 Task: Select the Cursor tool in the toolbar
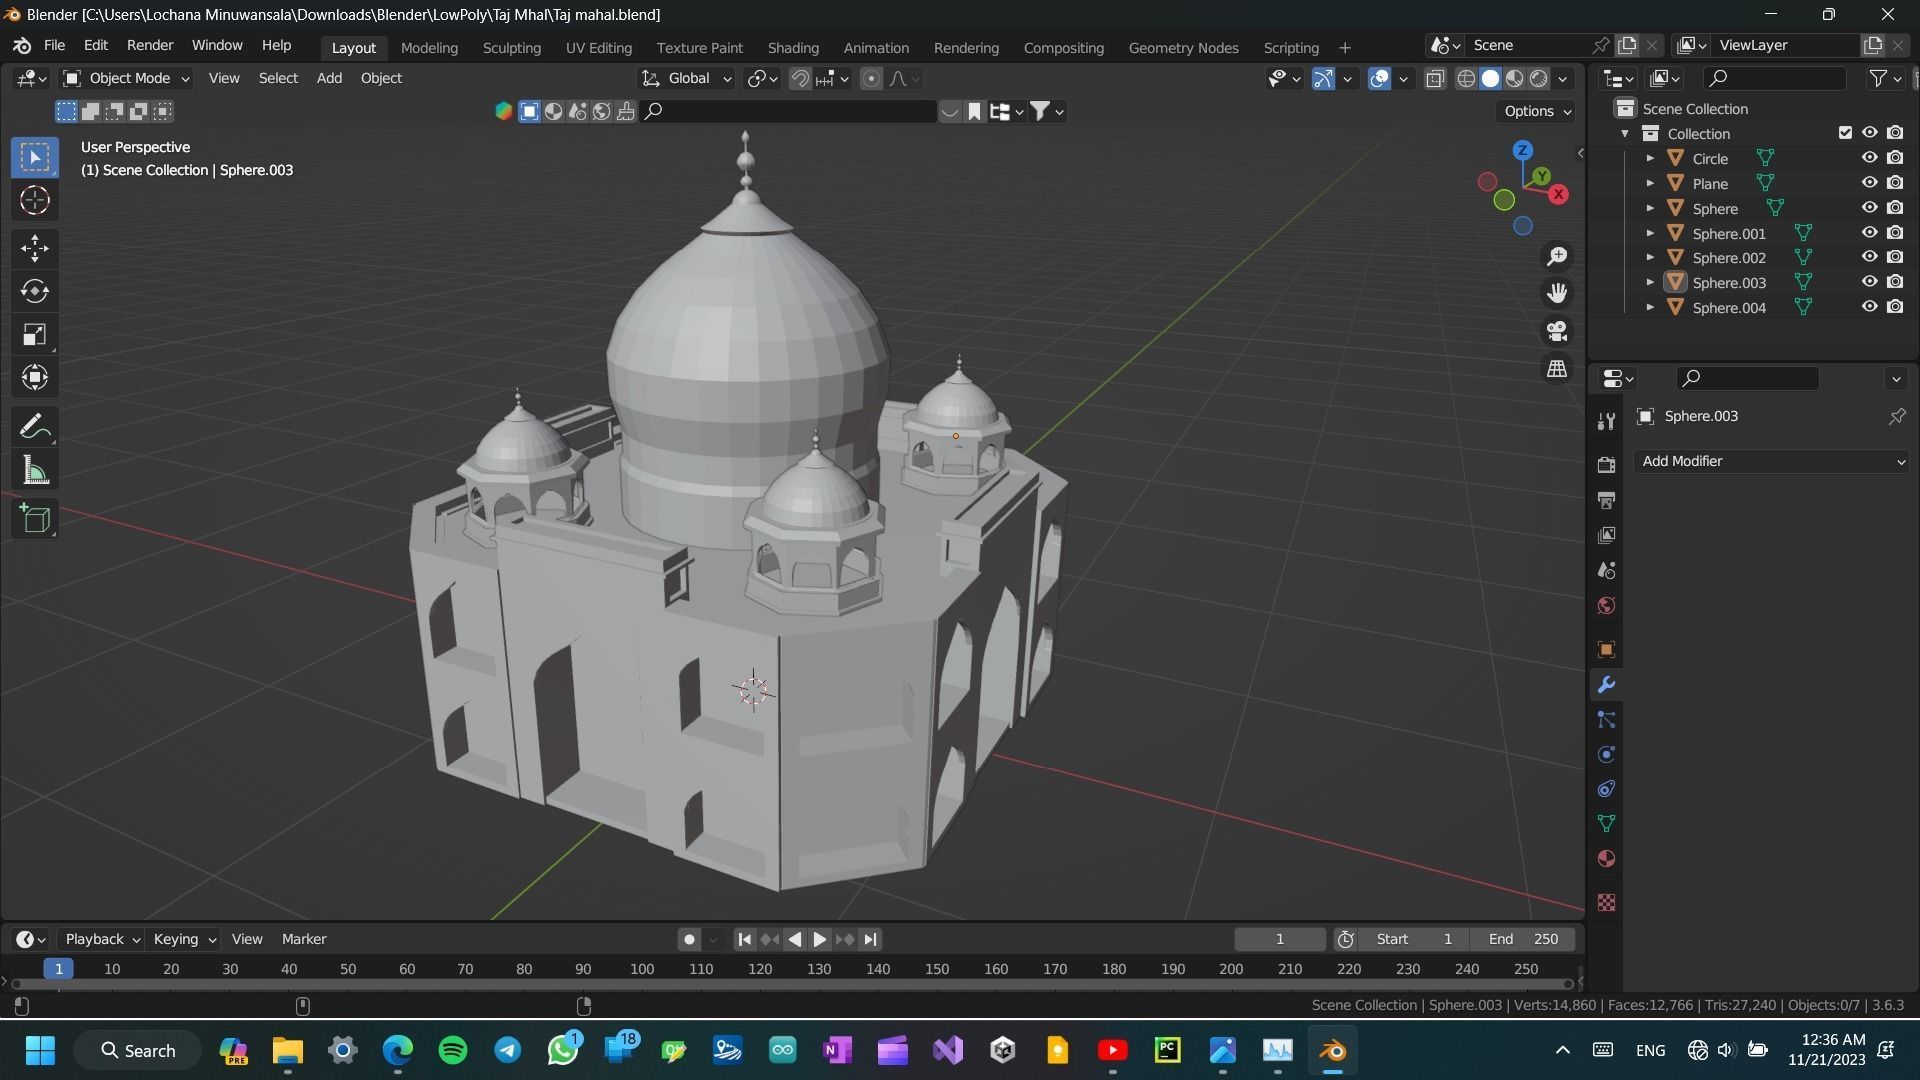[x=35, y=201]
